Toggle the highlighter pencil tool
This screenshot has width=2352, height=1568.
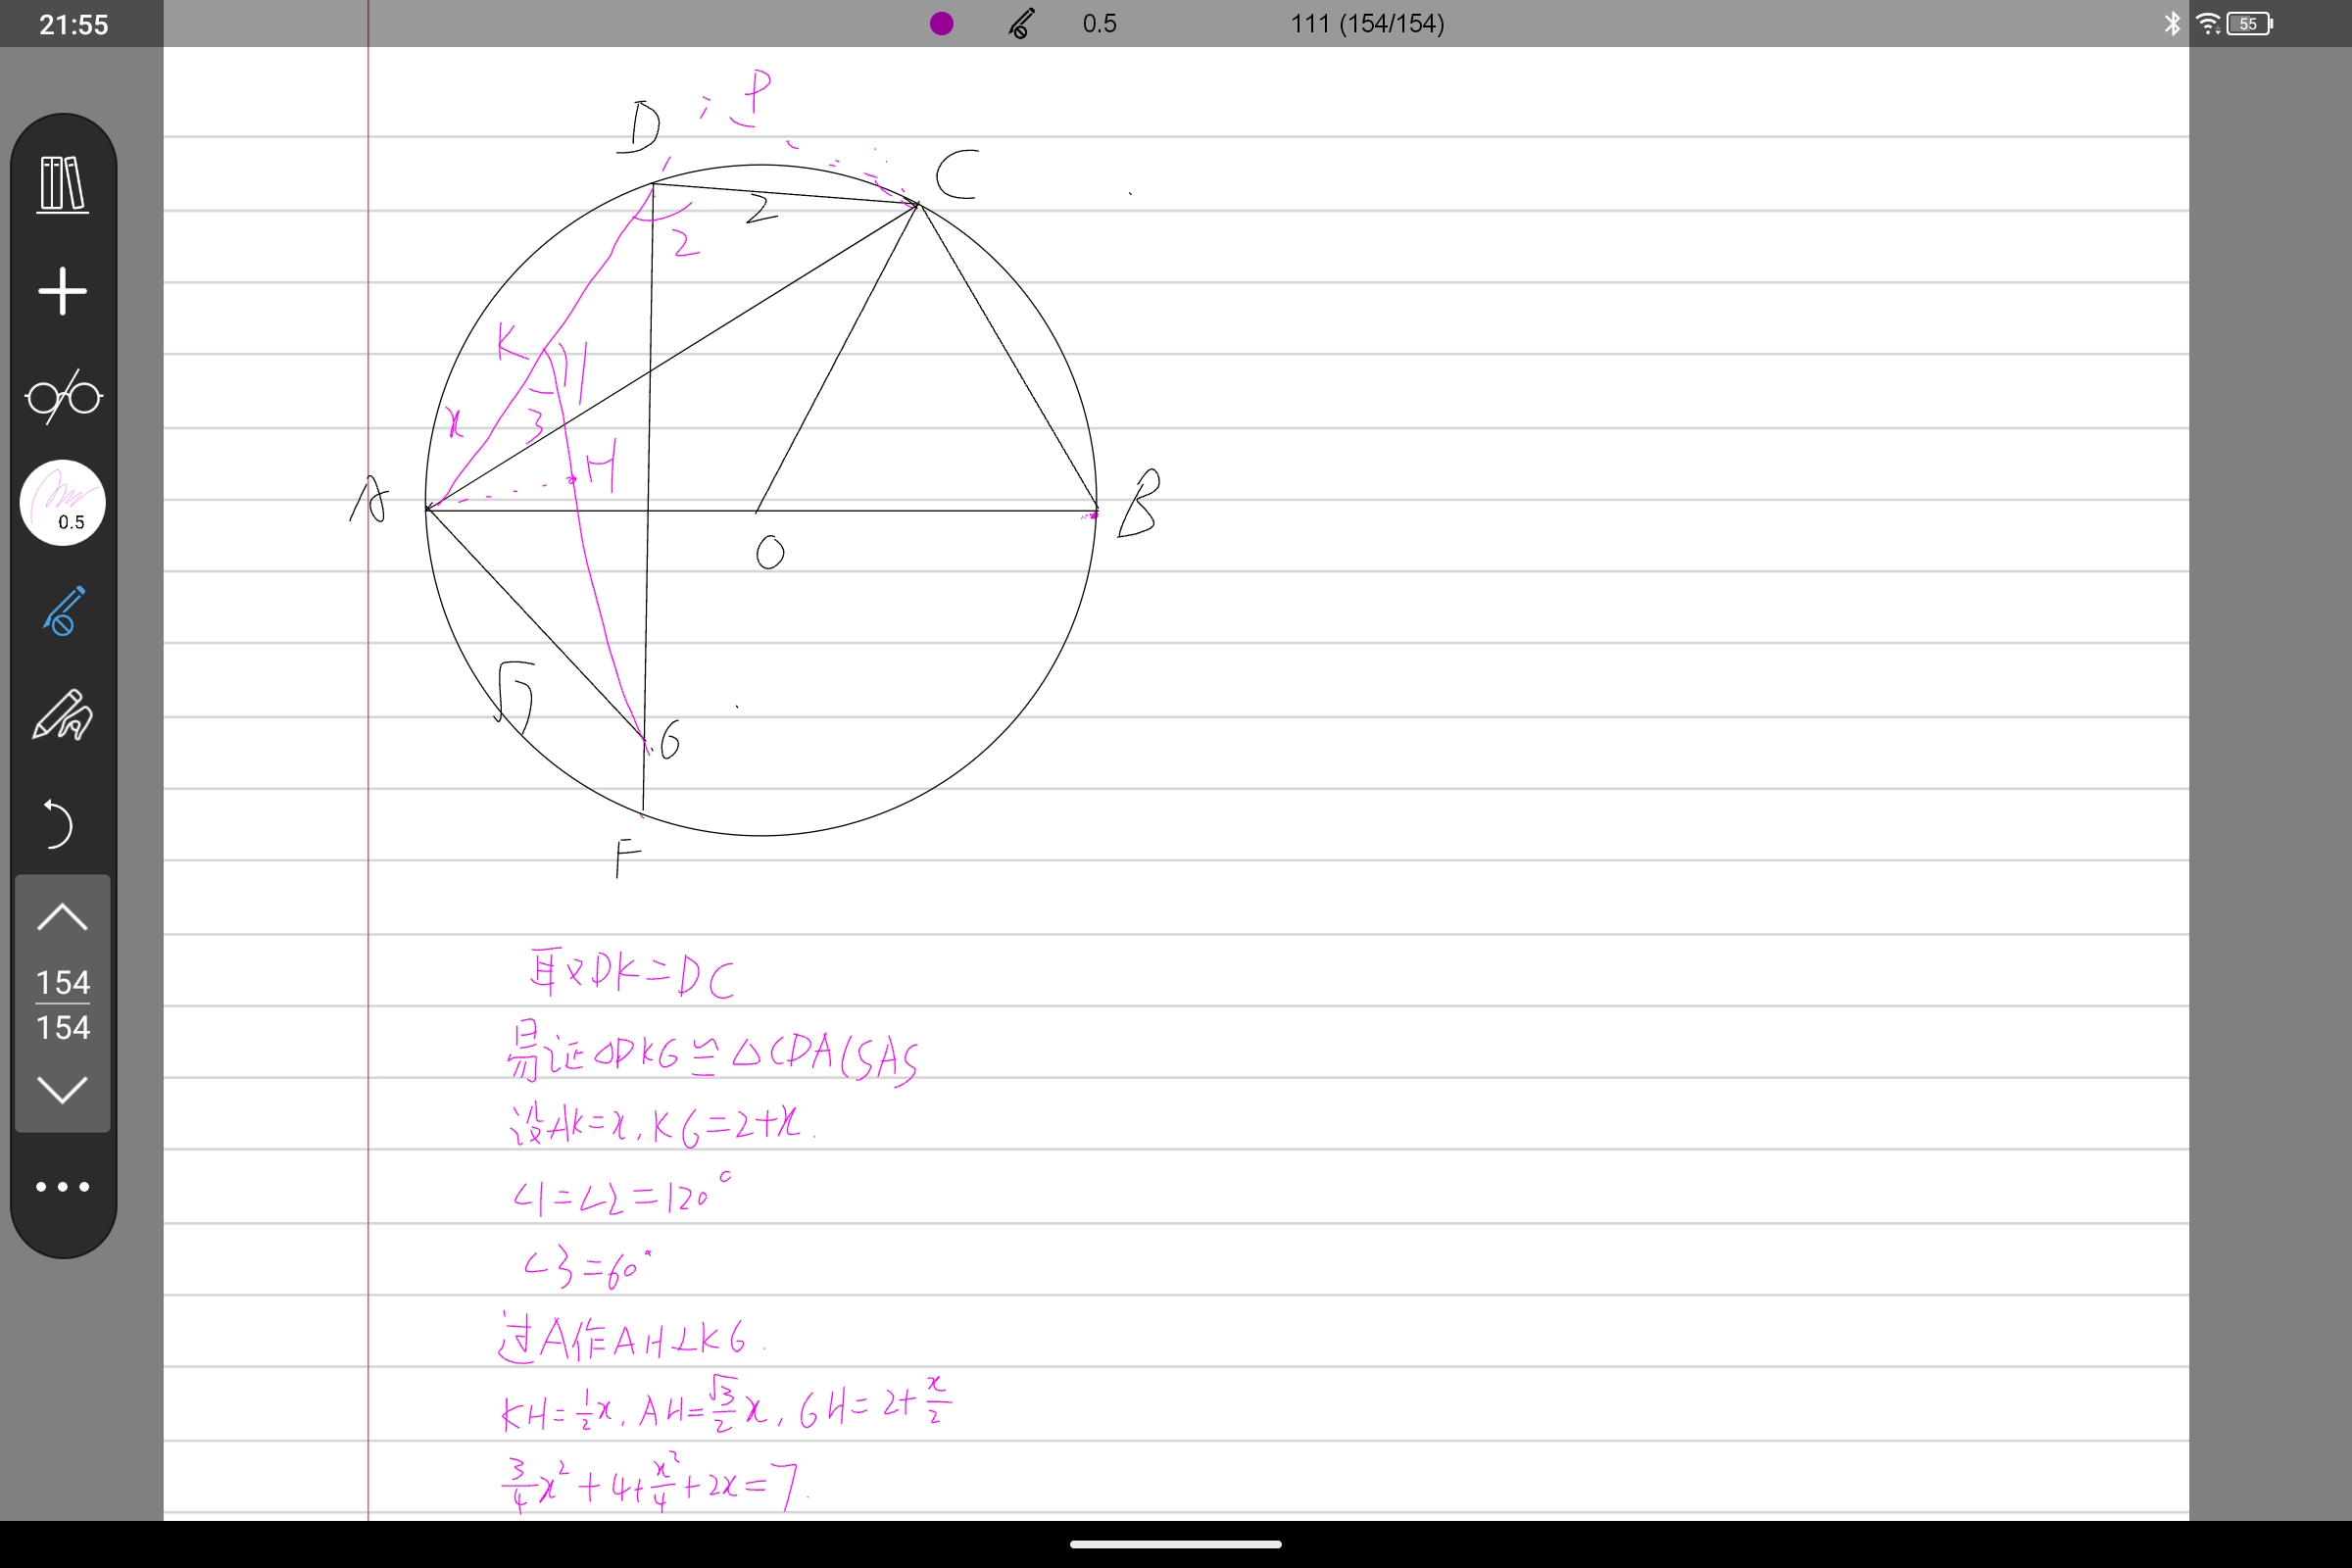(x=63, y=715)
